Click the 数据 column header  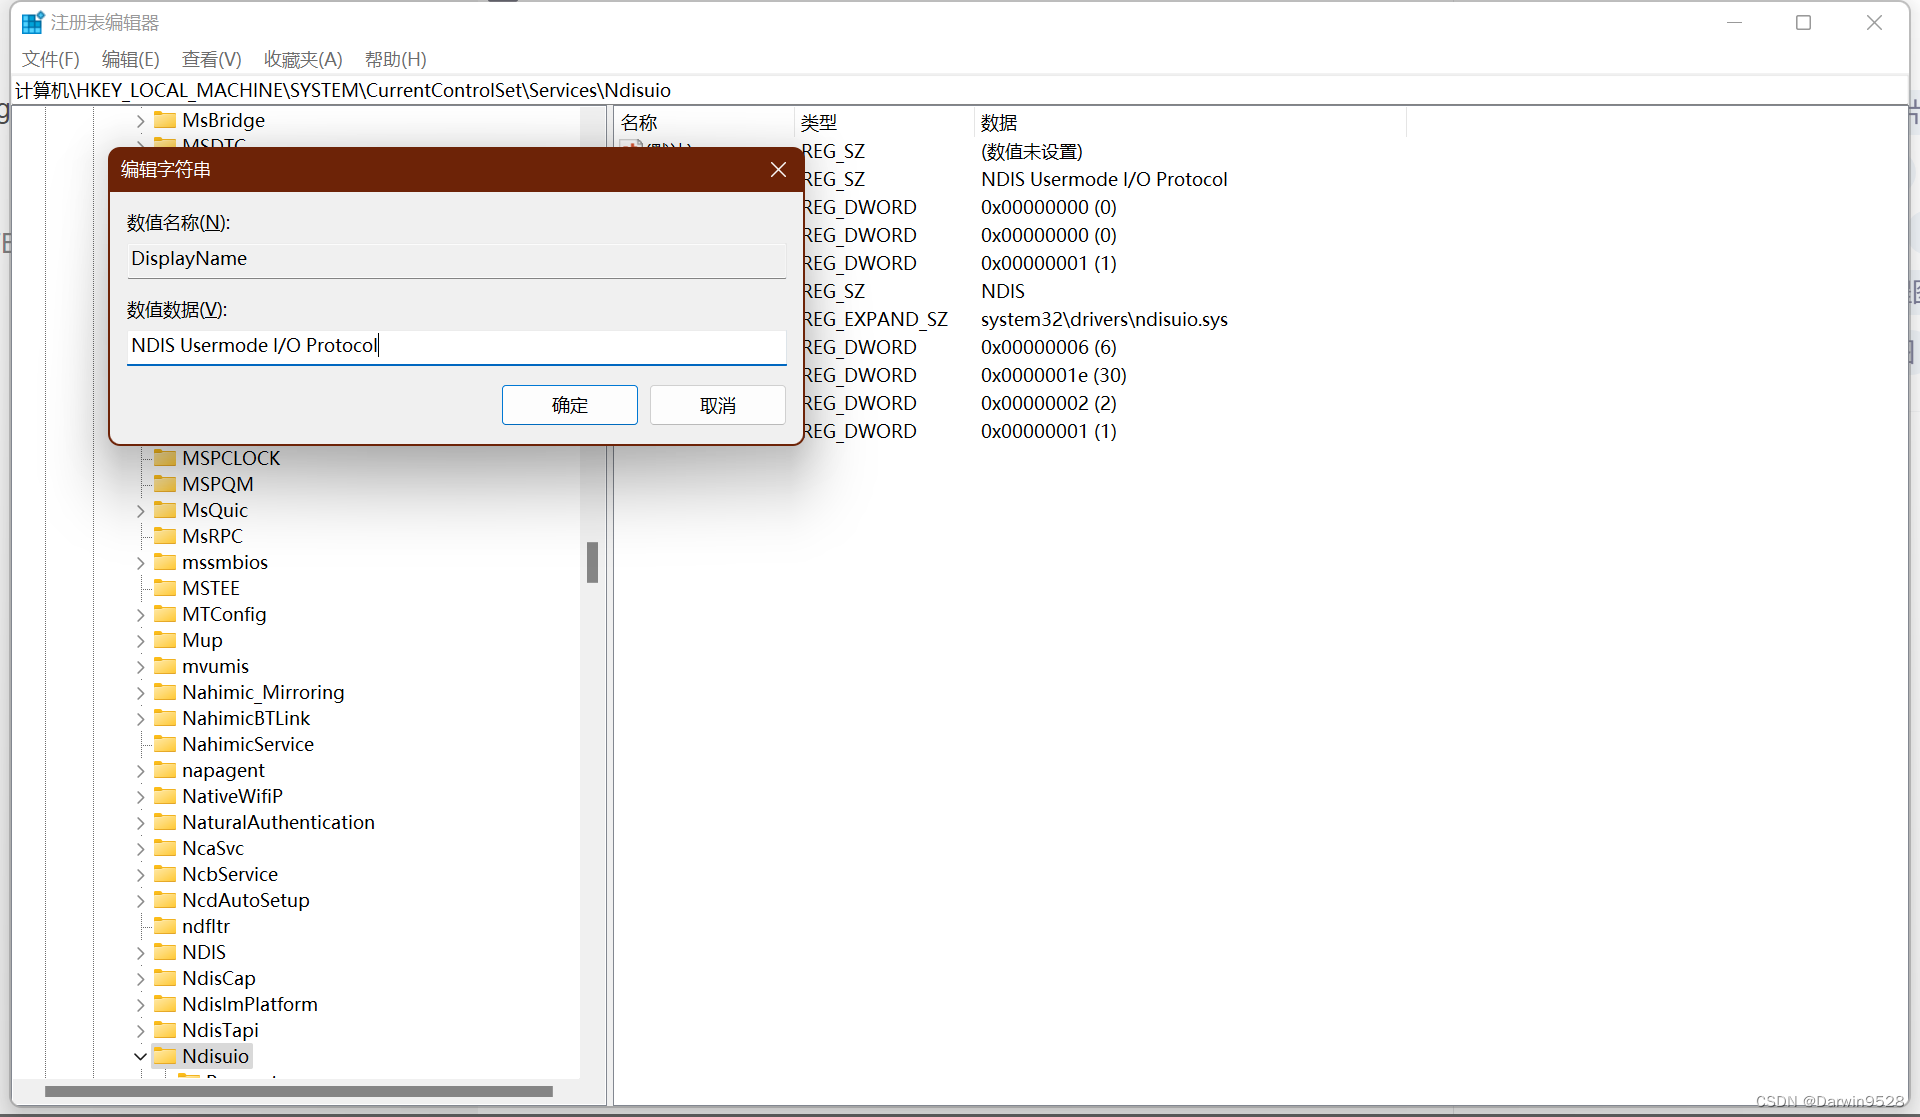(1000, 122)
